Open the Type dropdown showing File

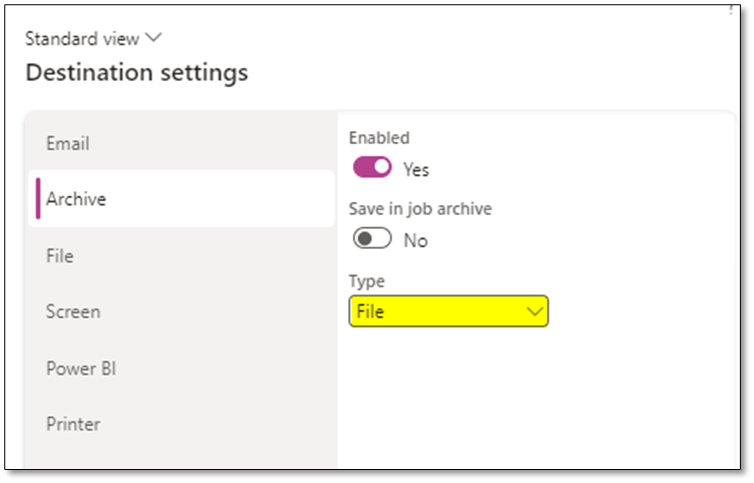[x=448, y=311]
